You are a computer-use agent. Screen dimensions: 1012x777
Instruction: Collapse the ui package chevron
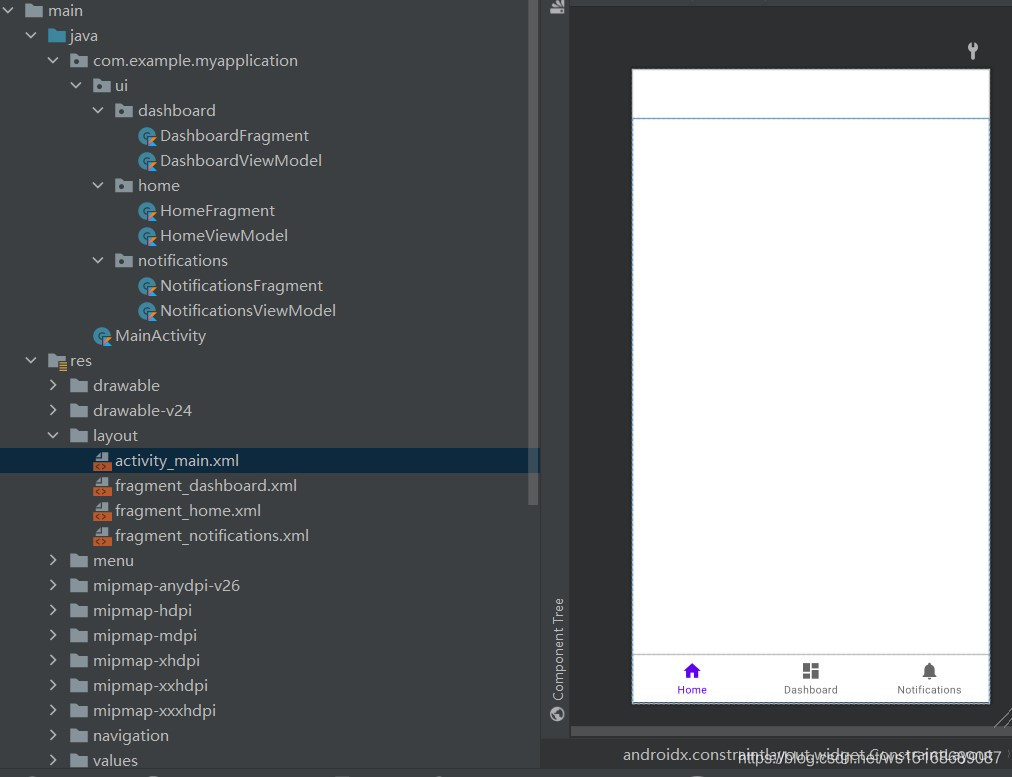coord(76,85)
